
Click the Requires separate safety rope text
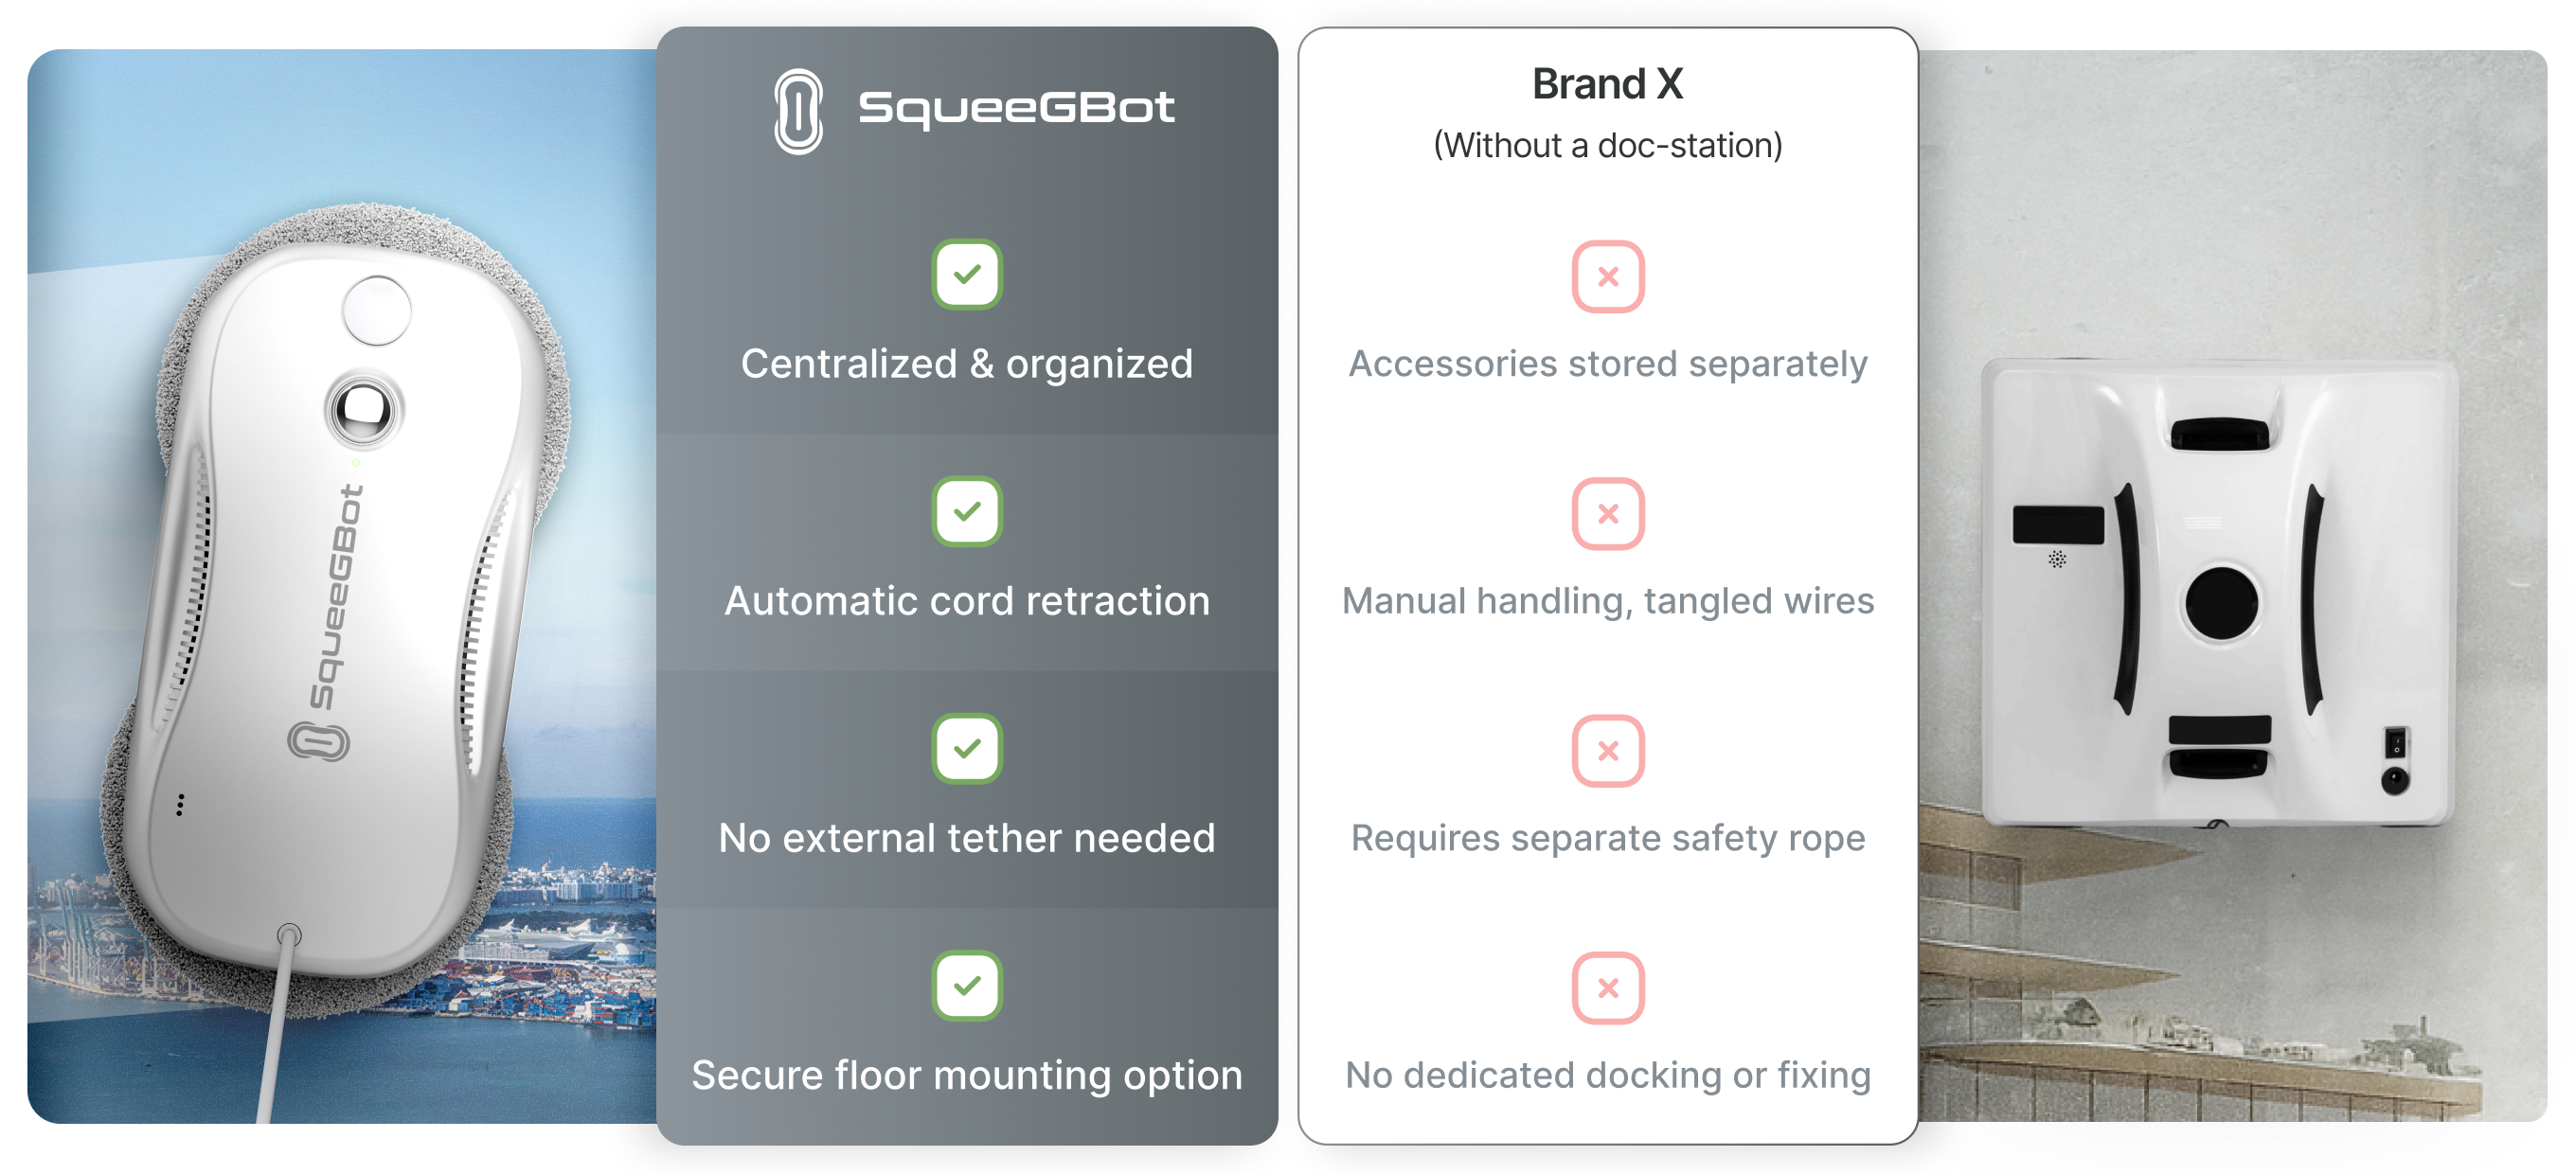(x=1608, y=838)
